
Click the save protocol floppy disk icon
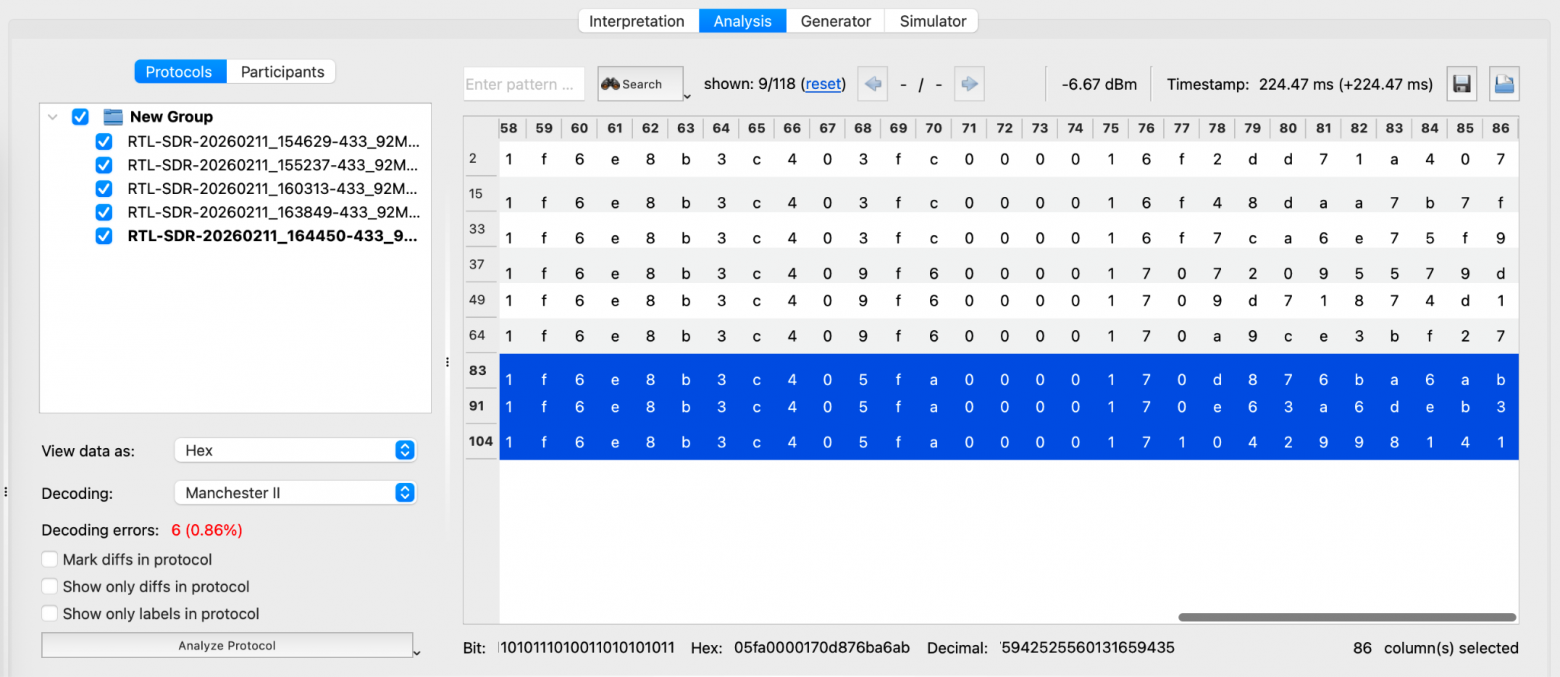[1462, 84]
